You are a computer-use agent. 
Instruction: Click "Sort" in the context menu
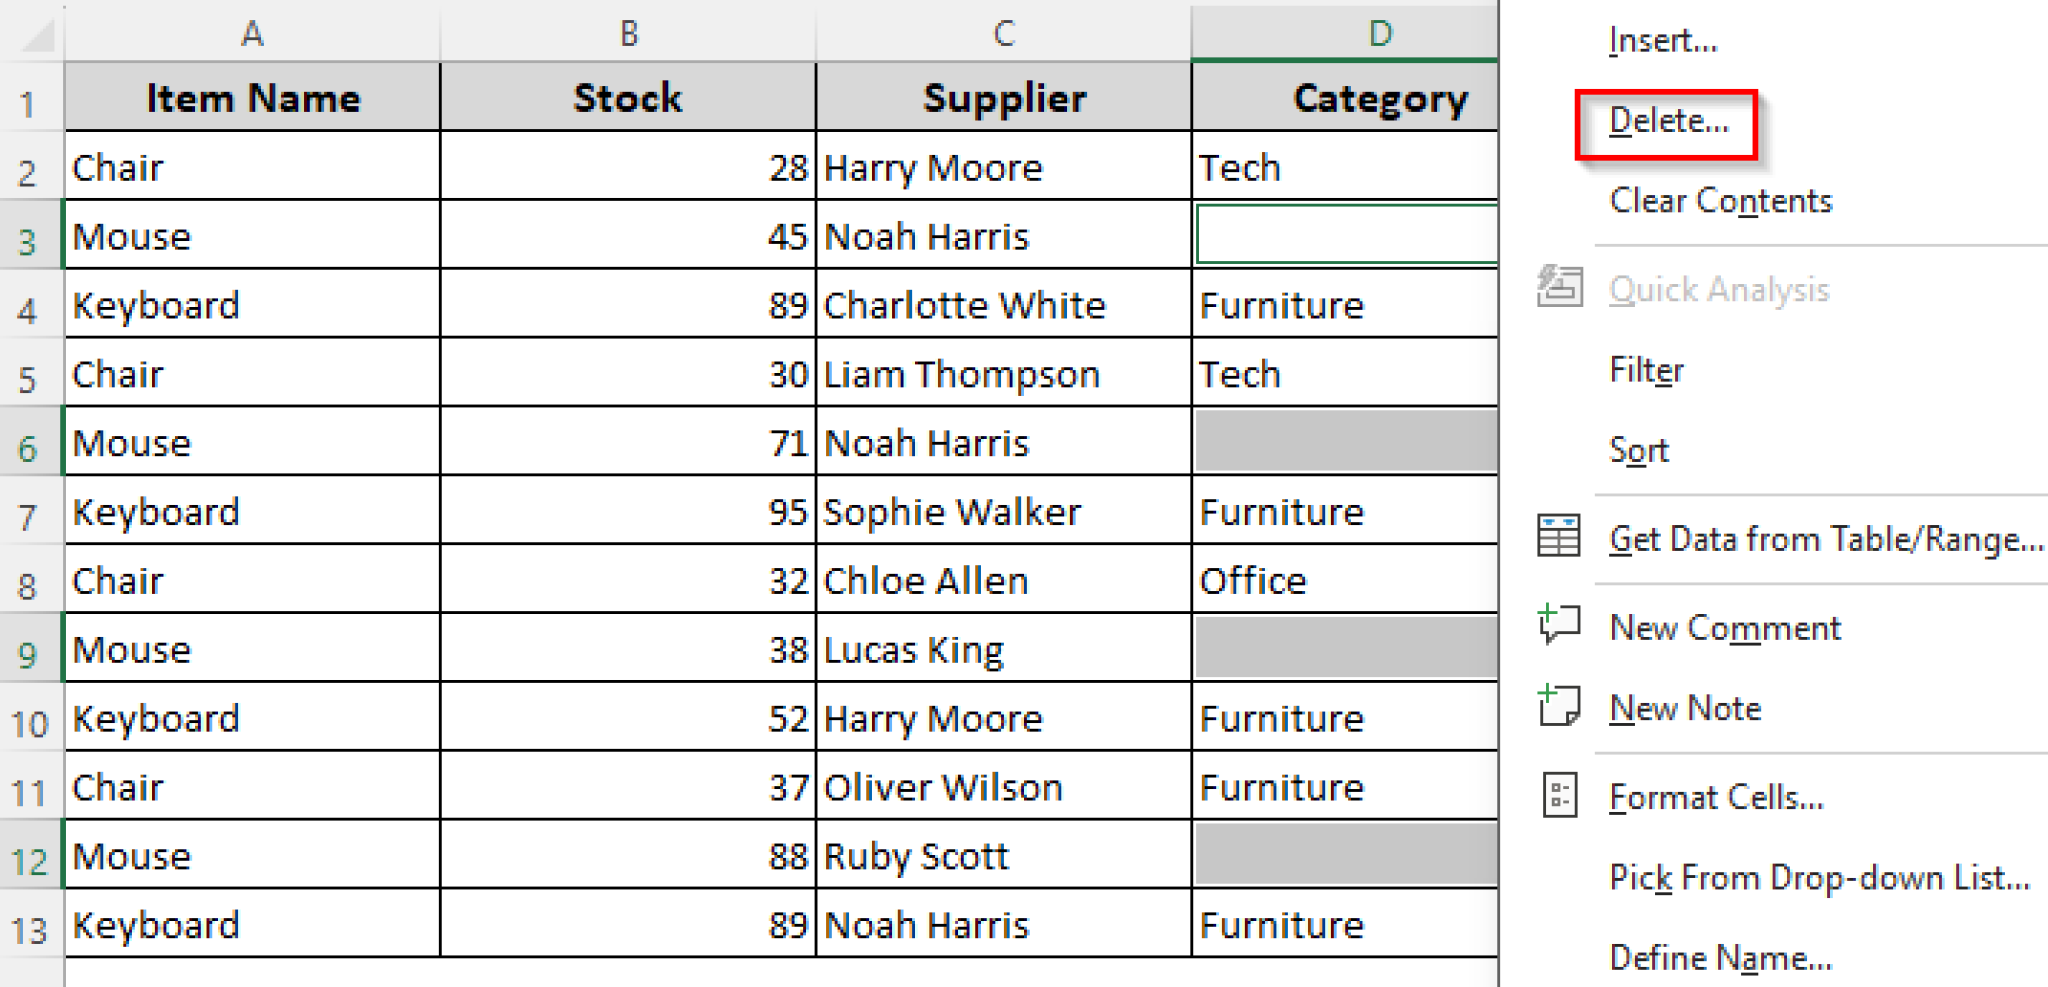point(1638,449)
